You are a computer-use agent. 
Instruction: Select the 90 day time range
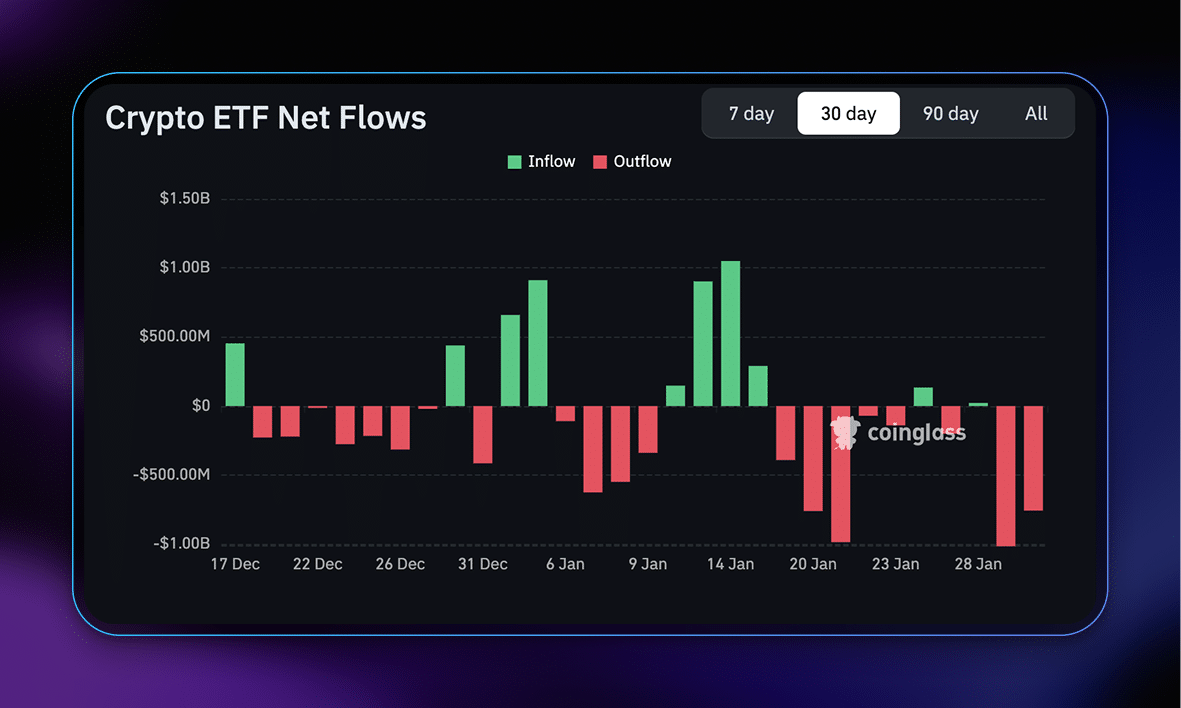point(950,113)
